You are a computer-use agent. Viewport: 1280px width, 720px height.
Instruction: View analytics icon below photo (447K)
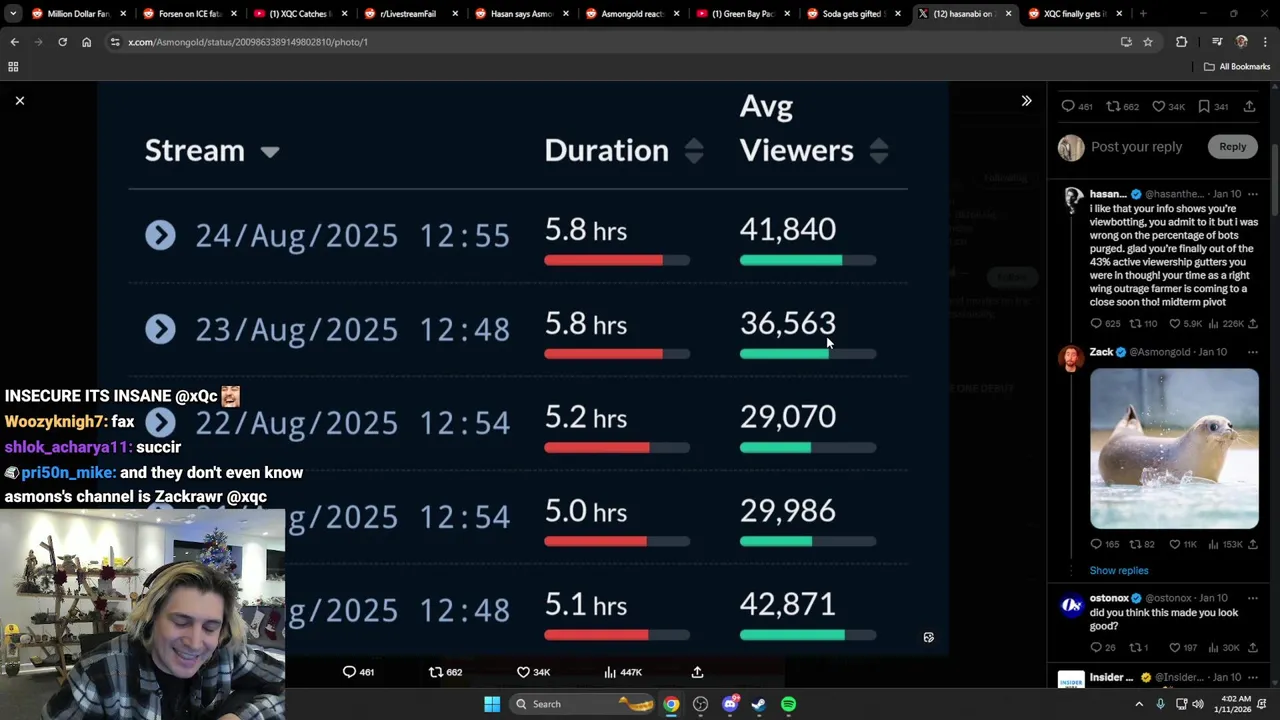coord(610,672)
